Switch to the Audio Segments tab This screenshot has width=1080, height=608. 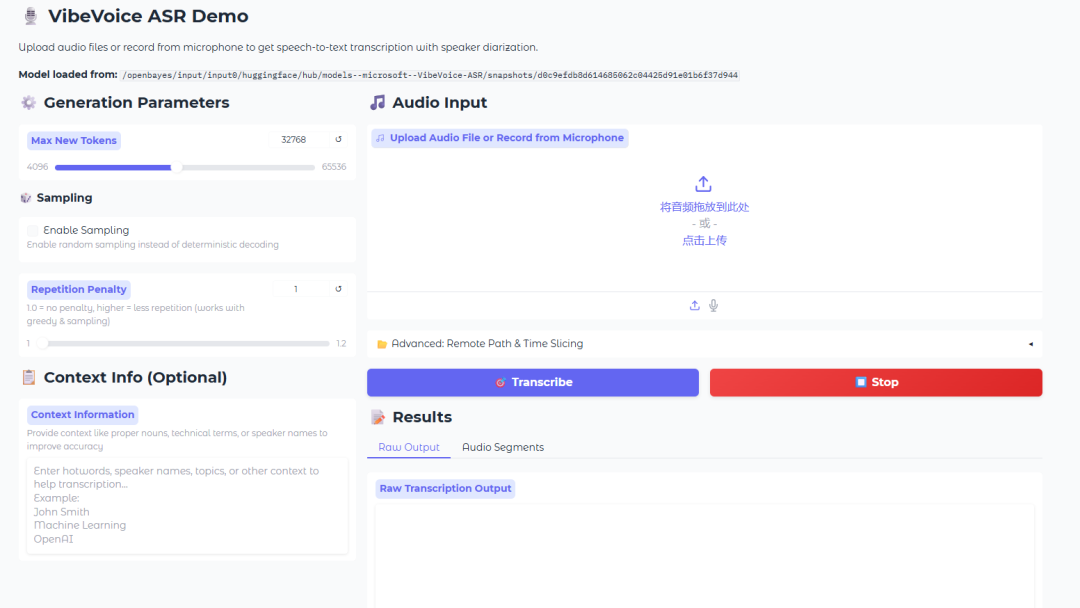pos(503,447)
